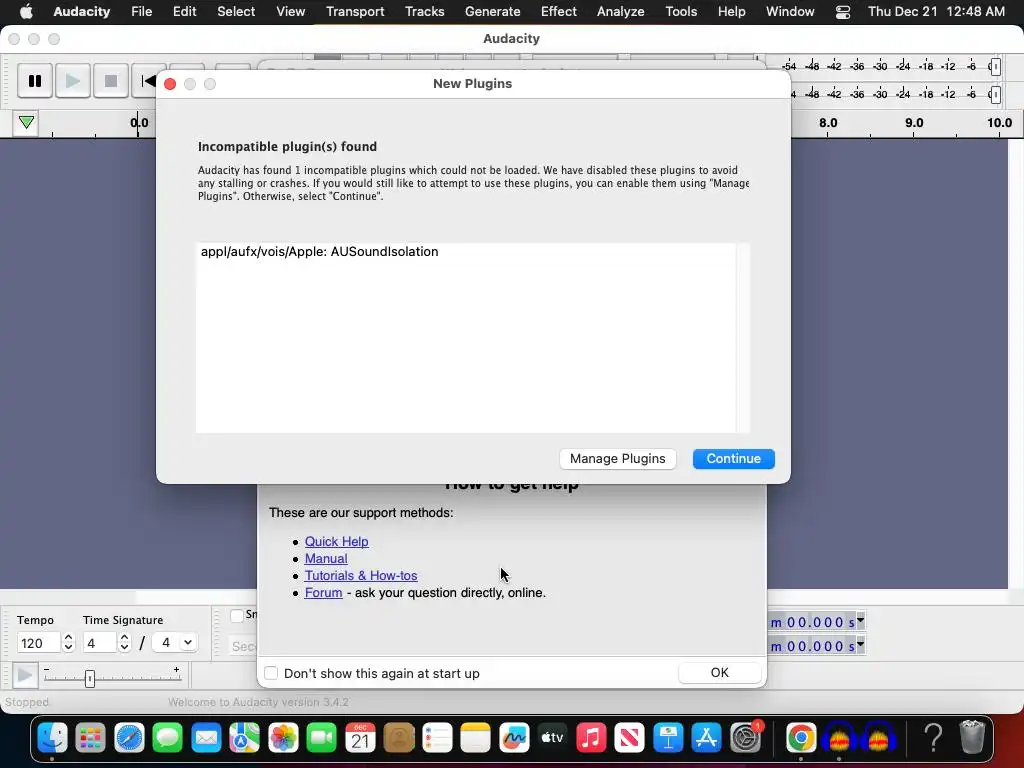Open the File menu
Image resolution: width=1024 pixels, height=768 pixels.
pyautogui.click(x=141, y=12)
